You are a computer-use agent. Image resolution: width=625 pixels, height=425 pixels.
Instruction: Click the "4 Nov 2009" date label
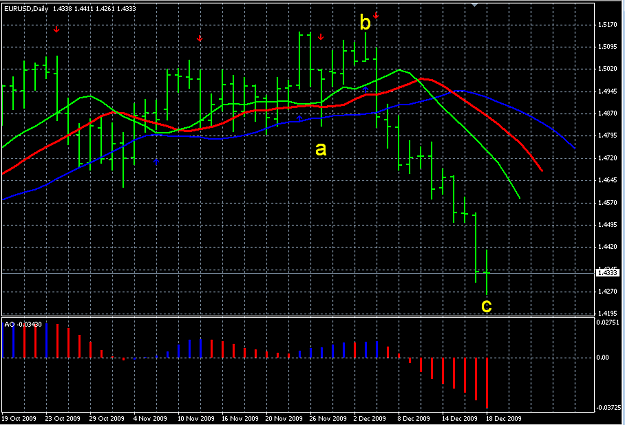[150, 419]
